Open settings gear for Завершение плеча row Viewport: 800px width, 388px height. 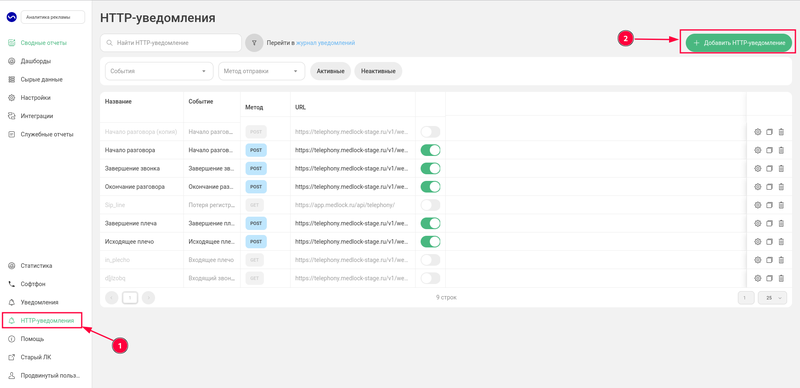tap(758, 224)
